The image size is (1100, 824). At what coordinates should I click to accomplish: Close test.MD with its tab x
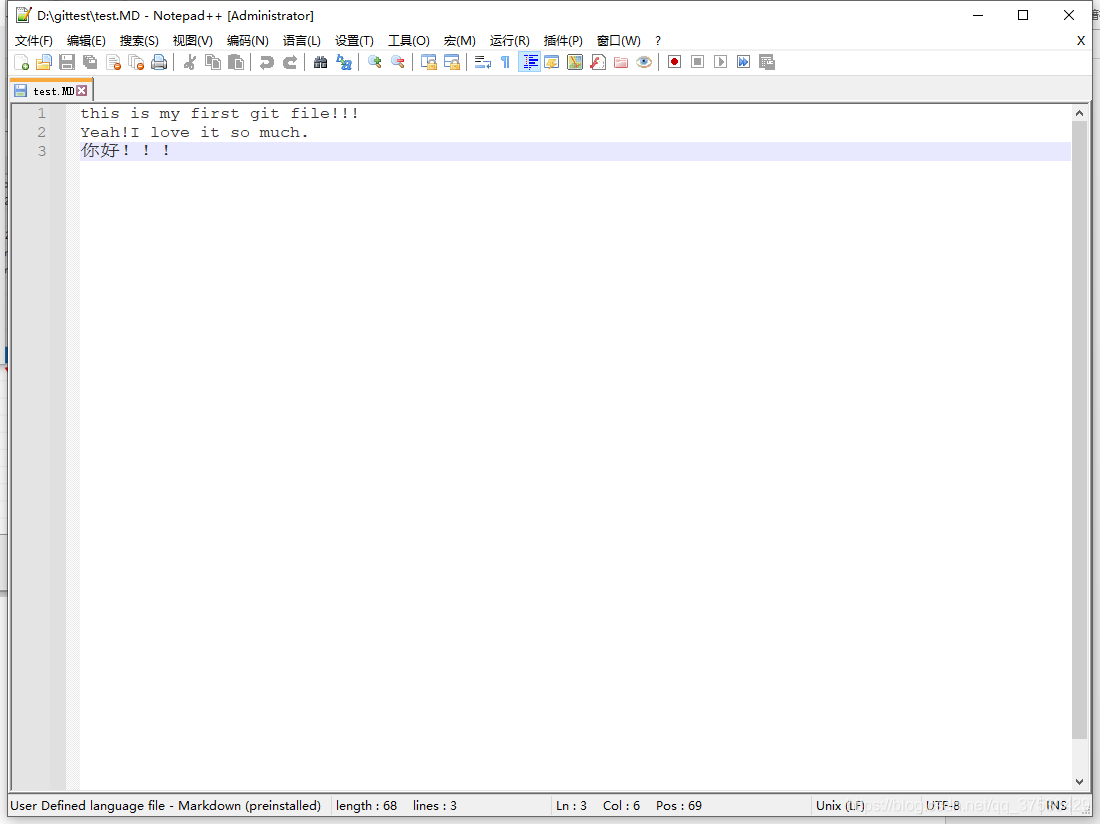tap(82, 90)
